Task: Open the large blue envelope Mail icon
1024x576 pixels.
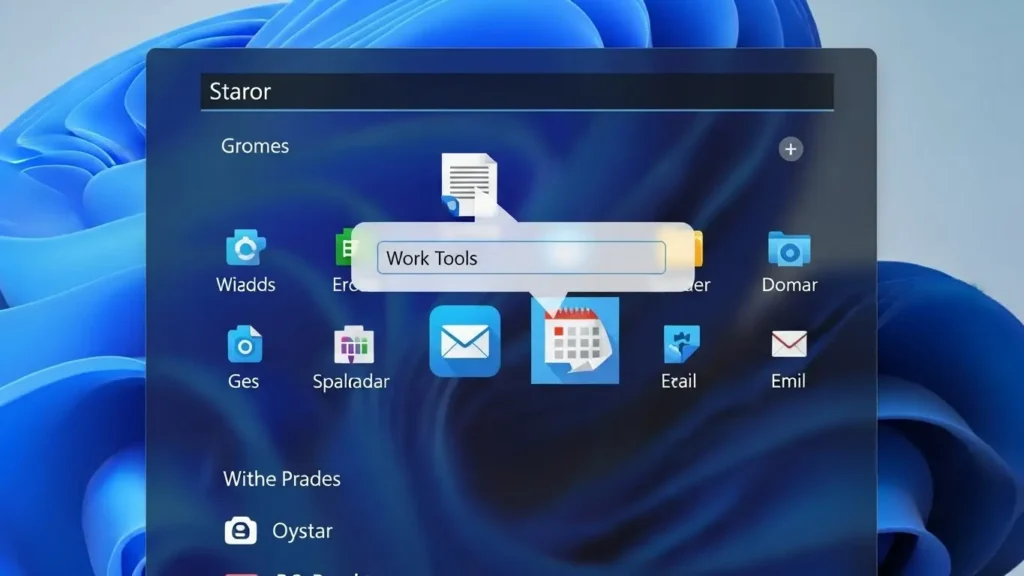Action: (x=465, y=342)
